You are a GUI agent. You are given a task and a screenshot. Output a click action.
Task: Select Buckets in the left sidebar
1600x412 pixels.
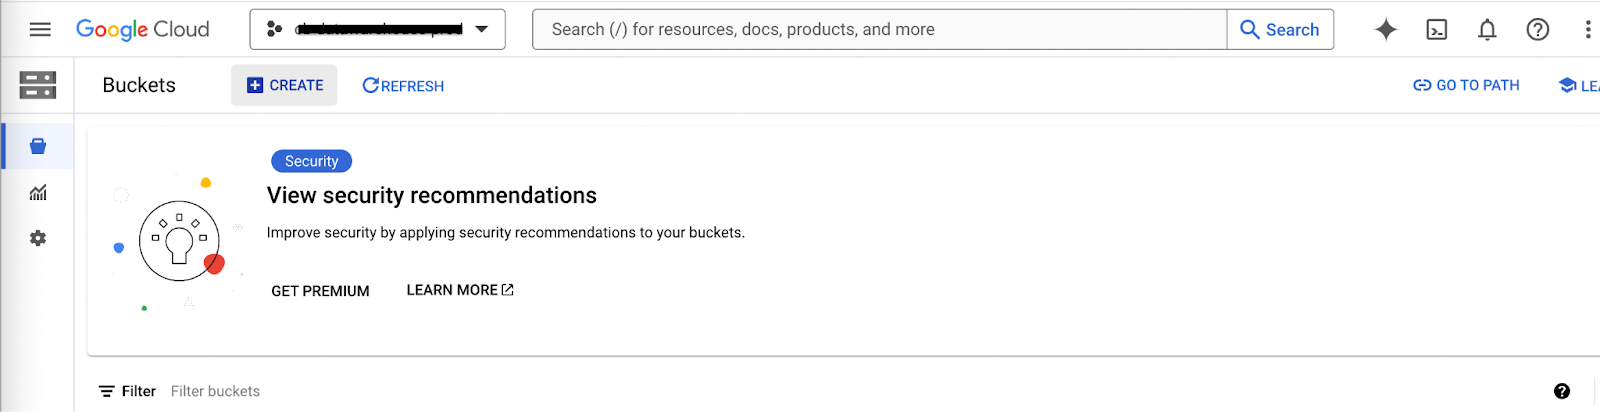pyautogui.click(x=38, y=147)
